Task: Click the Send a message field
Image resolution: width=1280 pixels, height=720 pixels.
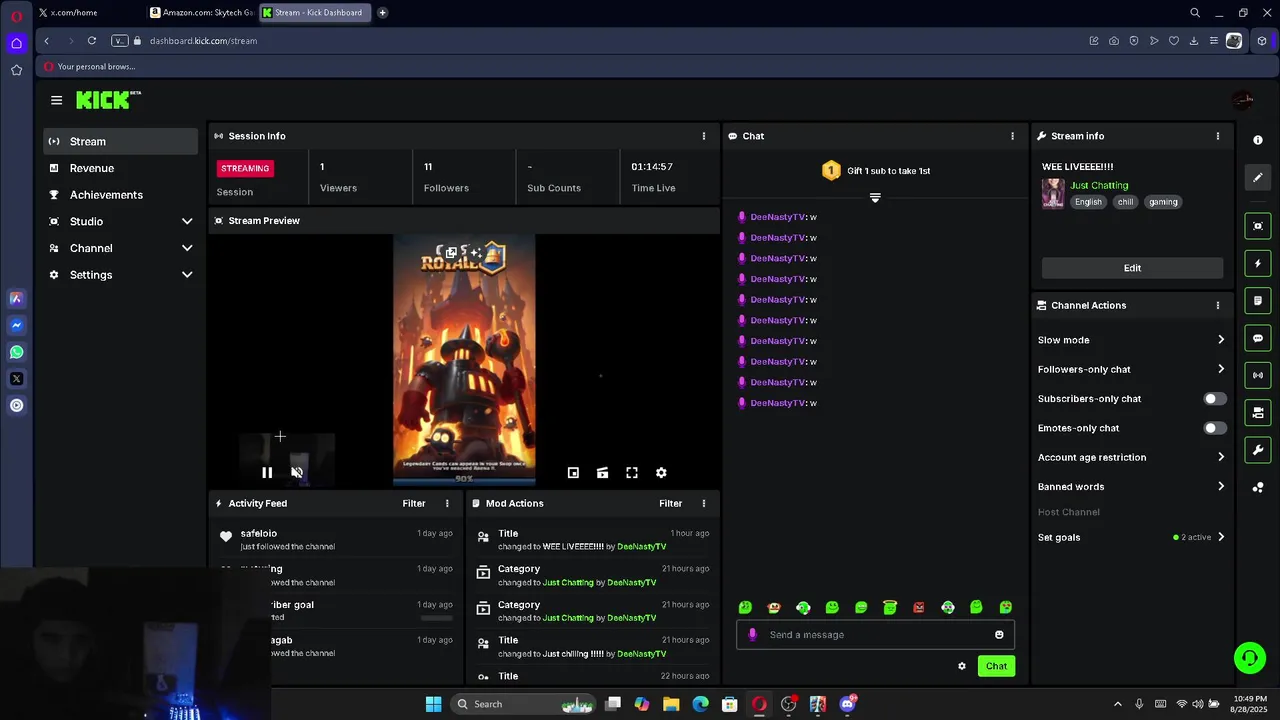Action: pyautogui.click(x=876, y=635)
